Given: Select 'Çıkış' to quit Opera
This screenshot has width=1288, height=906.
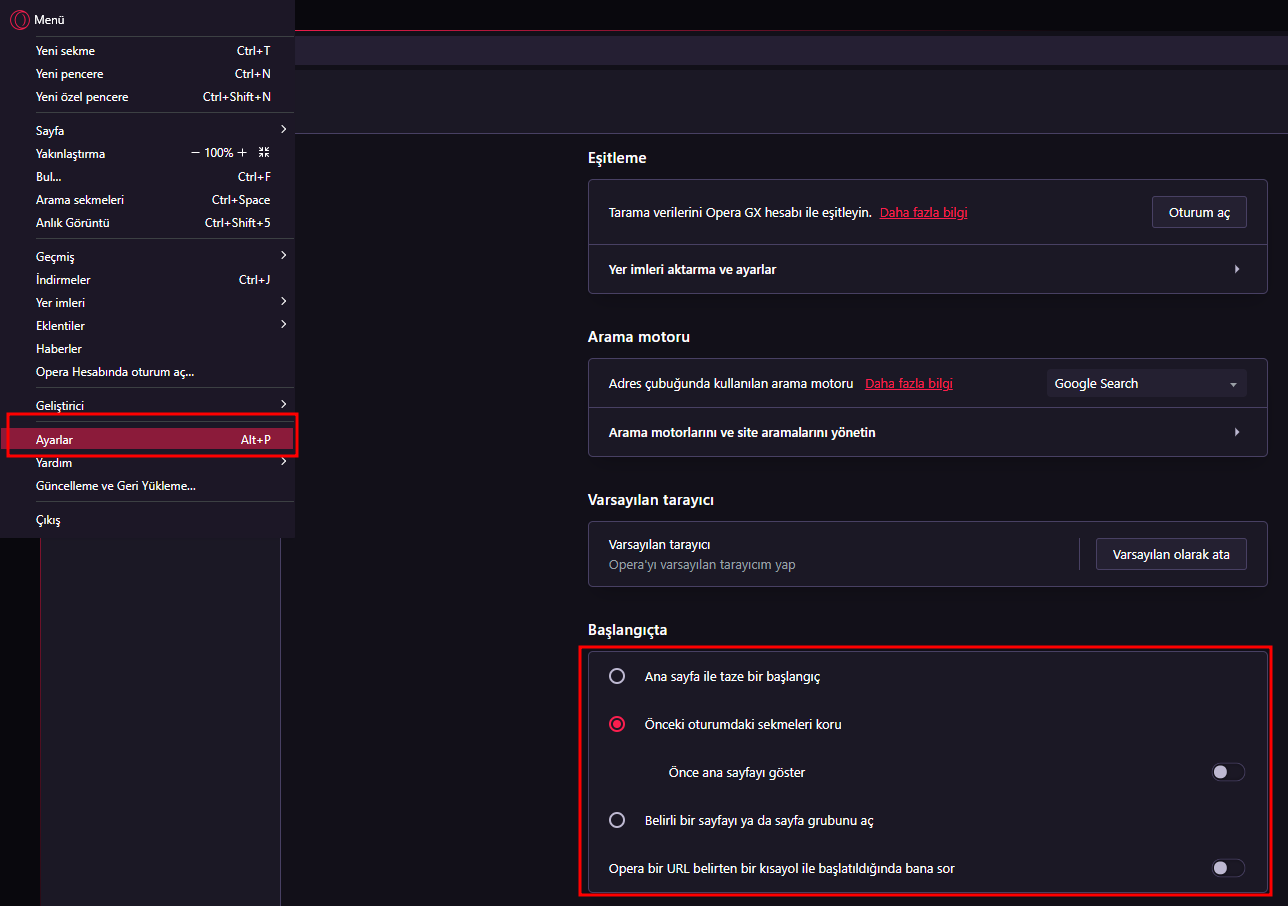Looking at the screenshot, I should tap(147, 520).
